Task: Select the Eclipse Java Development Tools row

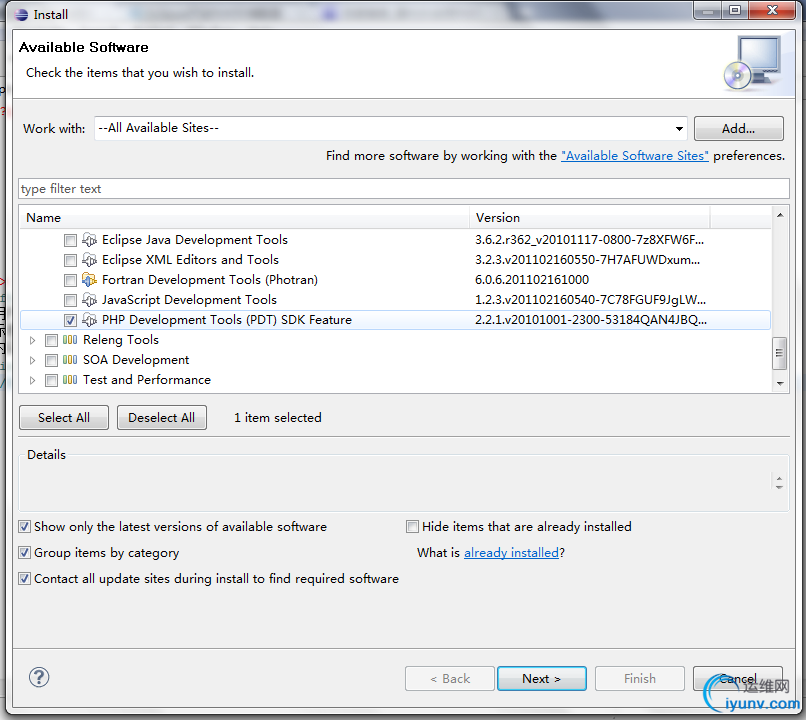Action: coord(395,240)
